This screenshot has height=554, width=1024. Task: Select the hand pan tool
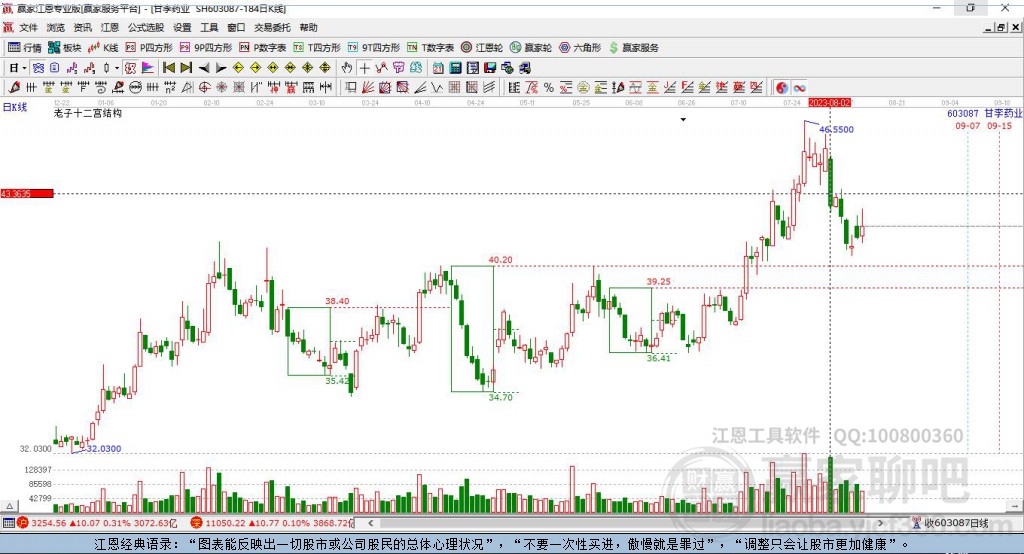(347, 68)
